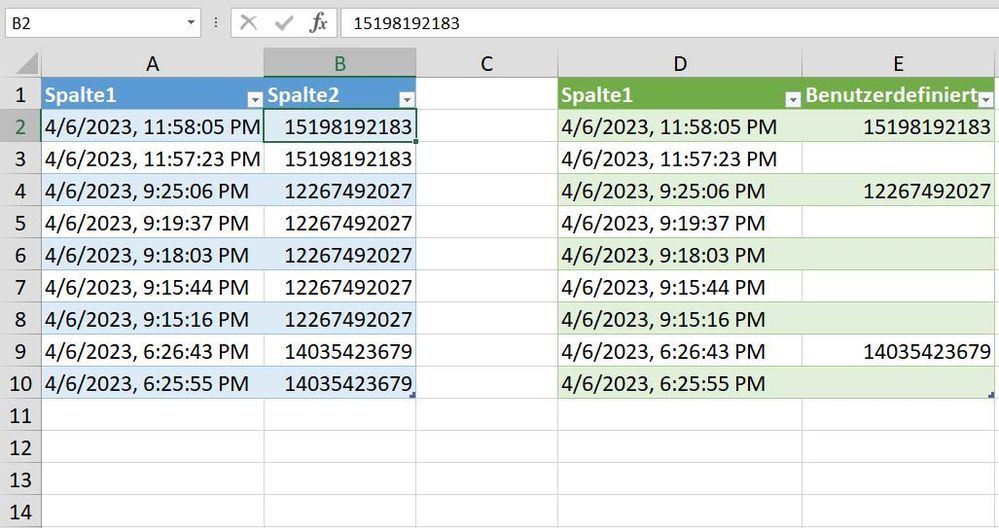
Task: Click cell A2 with 11:58:05 PM
Action: tap(152, 126)
